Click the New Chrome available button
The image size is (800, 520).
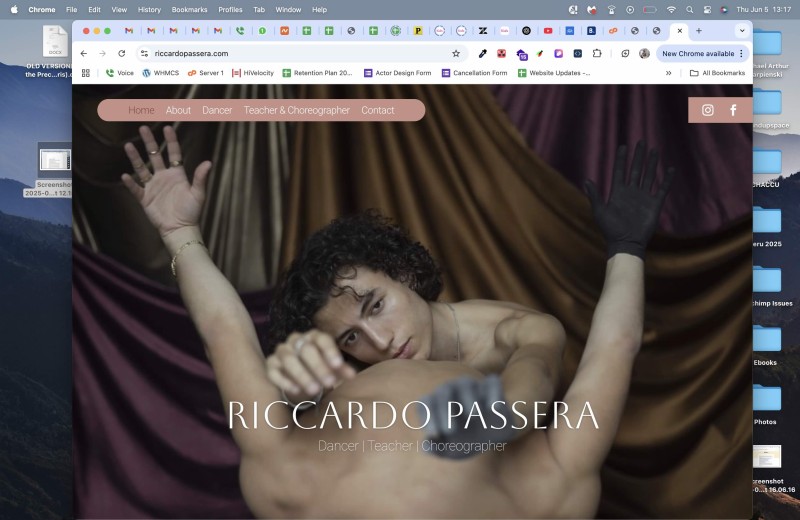click(x=698, y=53)
